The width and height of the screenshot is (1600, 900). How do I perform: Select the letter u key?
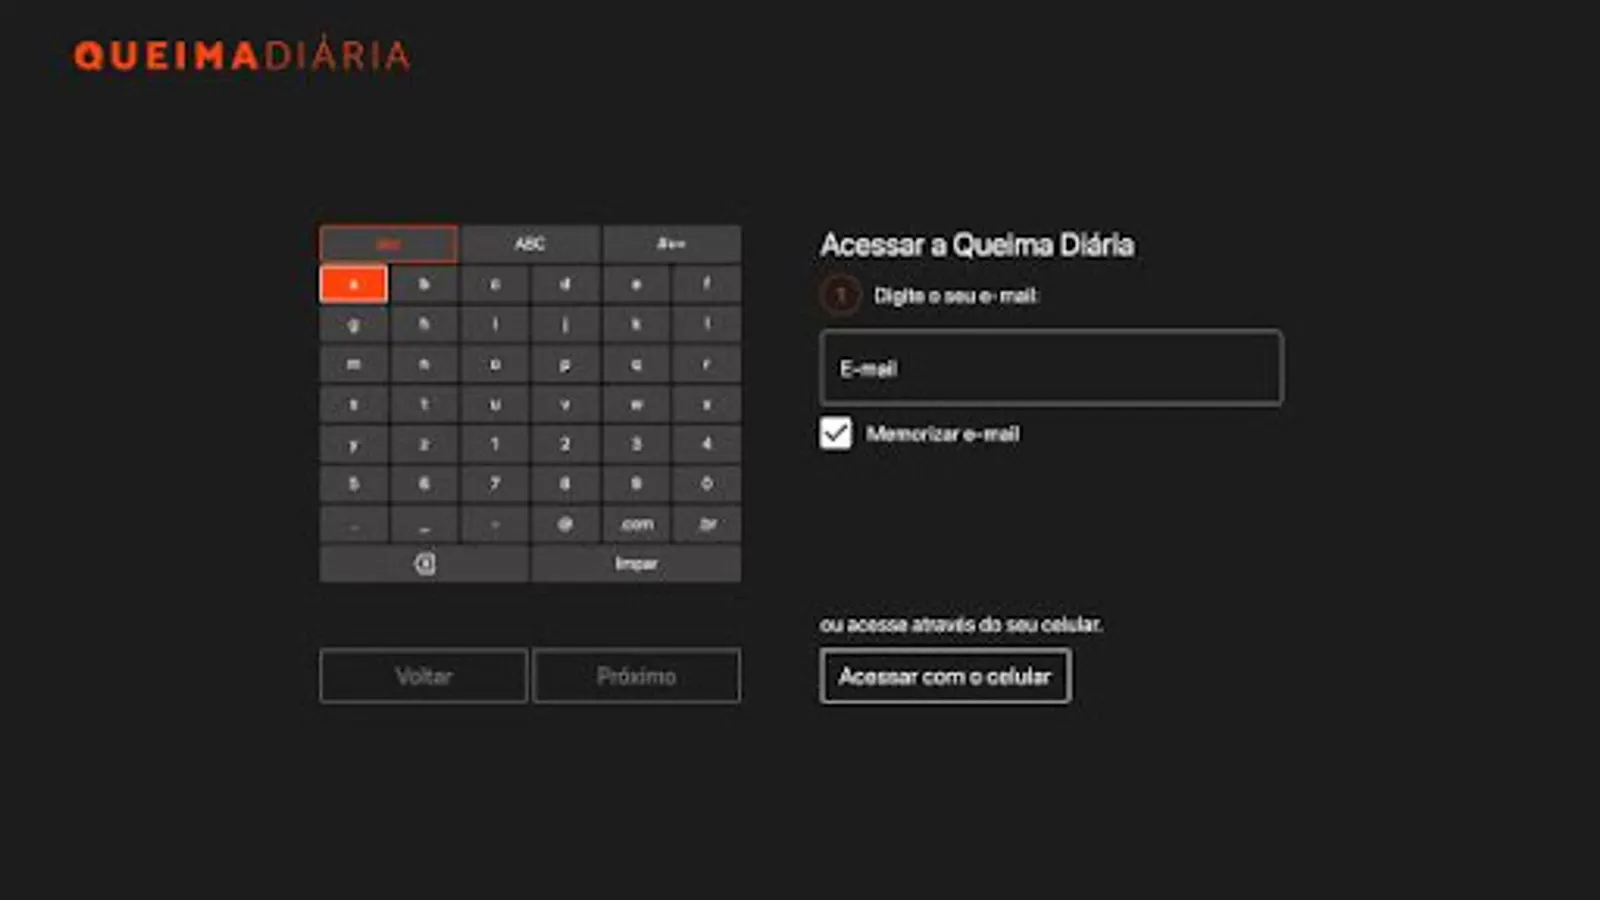point(495,404)
